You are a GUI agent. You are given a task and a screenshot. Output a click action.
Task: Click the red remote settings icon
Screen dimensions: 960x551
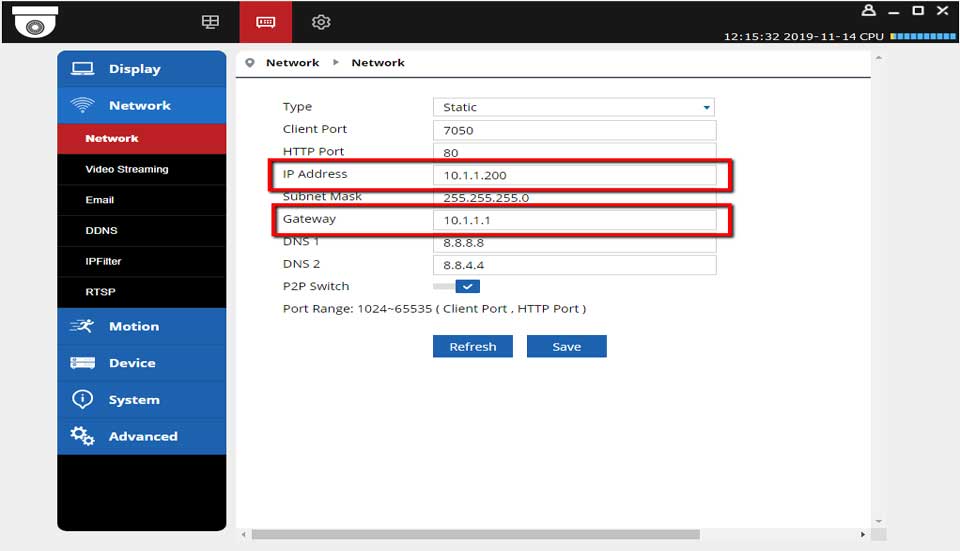[266, 22]
